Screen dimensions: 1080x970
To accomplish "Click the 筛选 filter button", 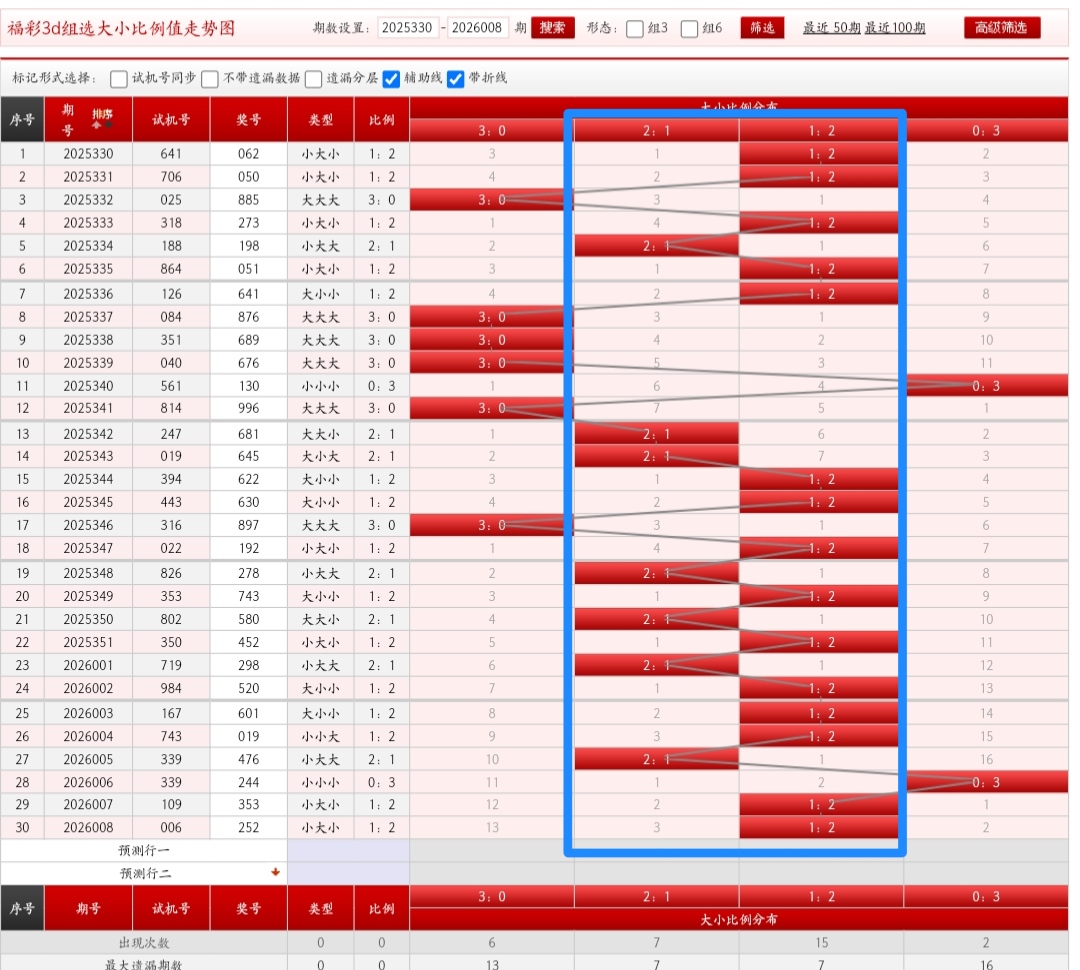I will (762, 28).
